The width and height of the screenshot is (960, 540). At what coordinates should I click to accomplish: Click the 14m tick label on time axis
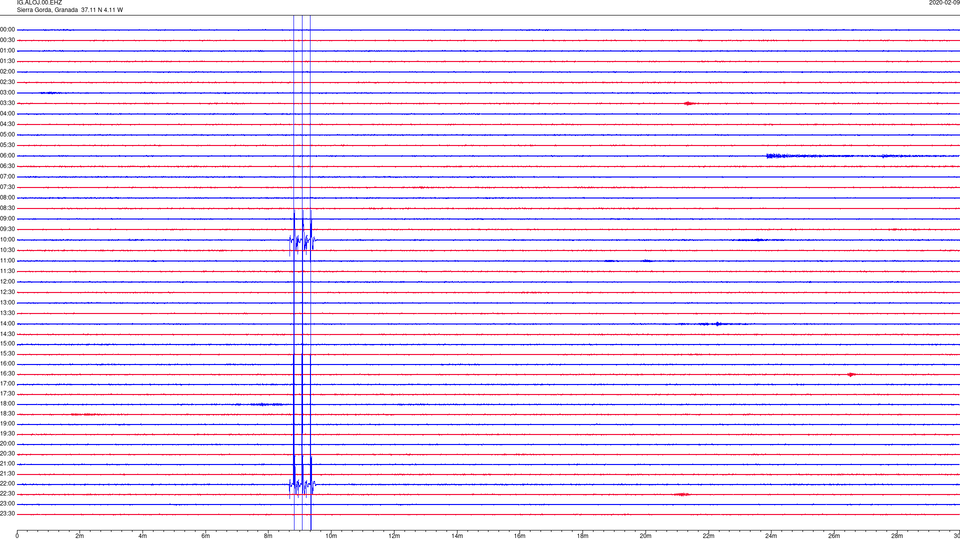(457, 536)
